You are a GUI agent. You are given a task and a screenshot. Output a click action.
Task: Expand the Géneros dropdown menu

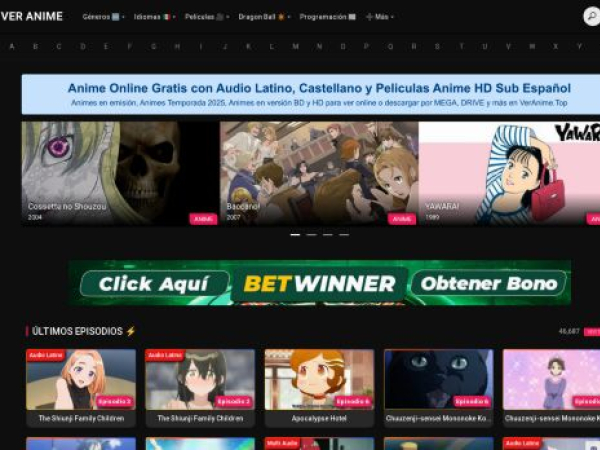(x=103, y=17)
